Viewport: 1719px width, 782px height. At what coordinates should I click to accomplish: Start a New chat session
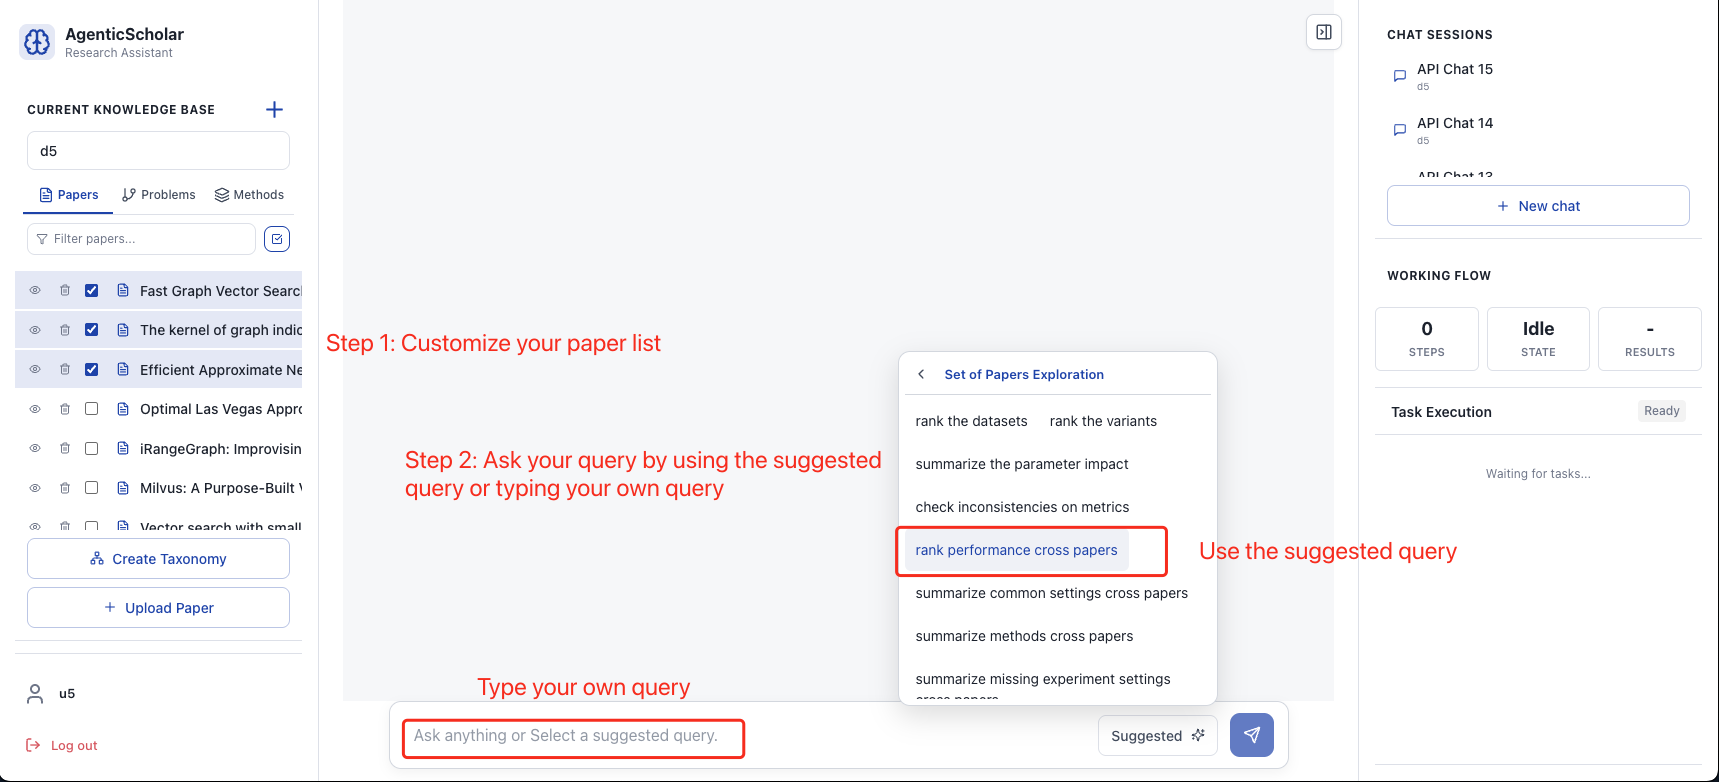pyautogui.click(x=1538, y=205)
